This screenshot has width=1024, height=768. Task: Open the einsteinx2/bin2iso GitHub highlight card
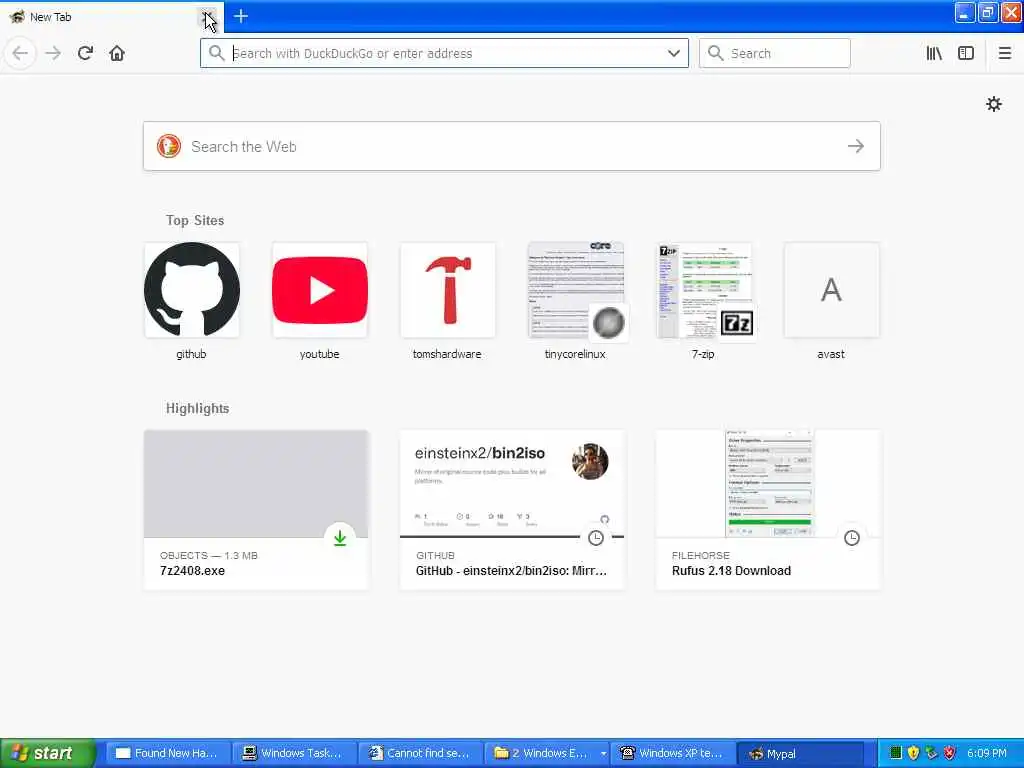tap(512, 509)
